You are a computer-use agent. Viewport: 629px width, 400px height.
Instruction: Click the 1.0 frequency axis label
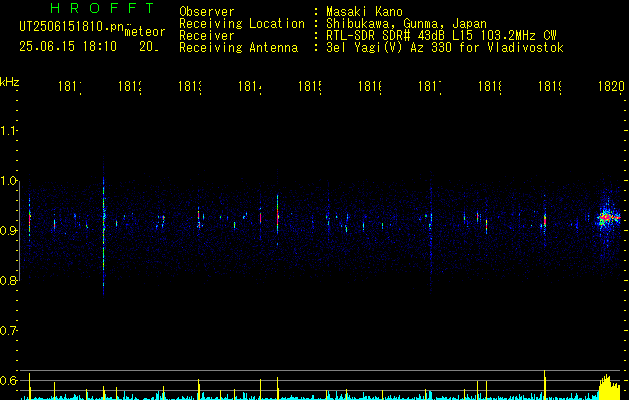8,181
